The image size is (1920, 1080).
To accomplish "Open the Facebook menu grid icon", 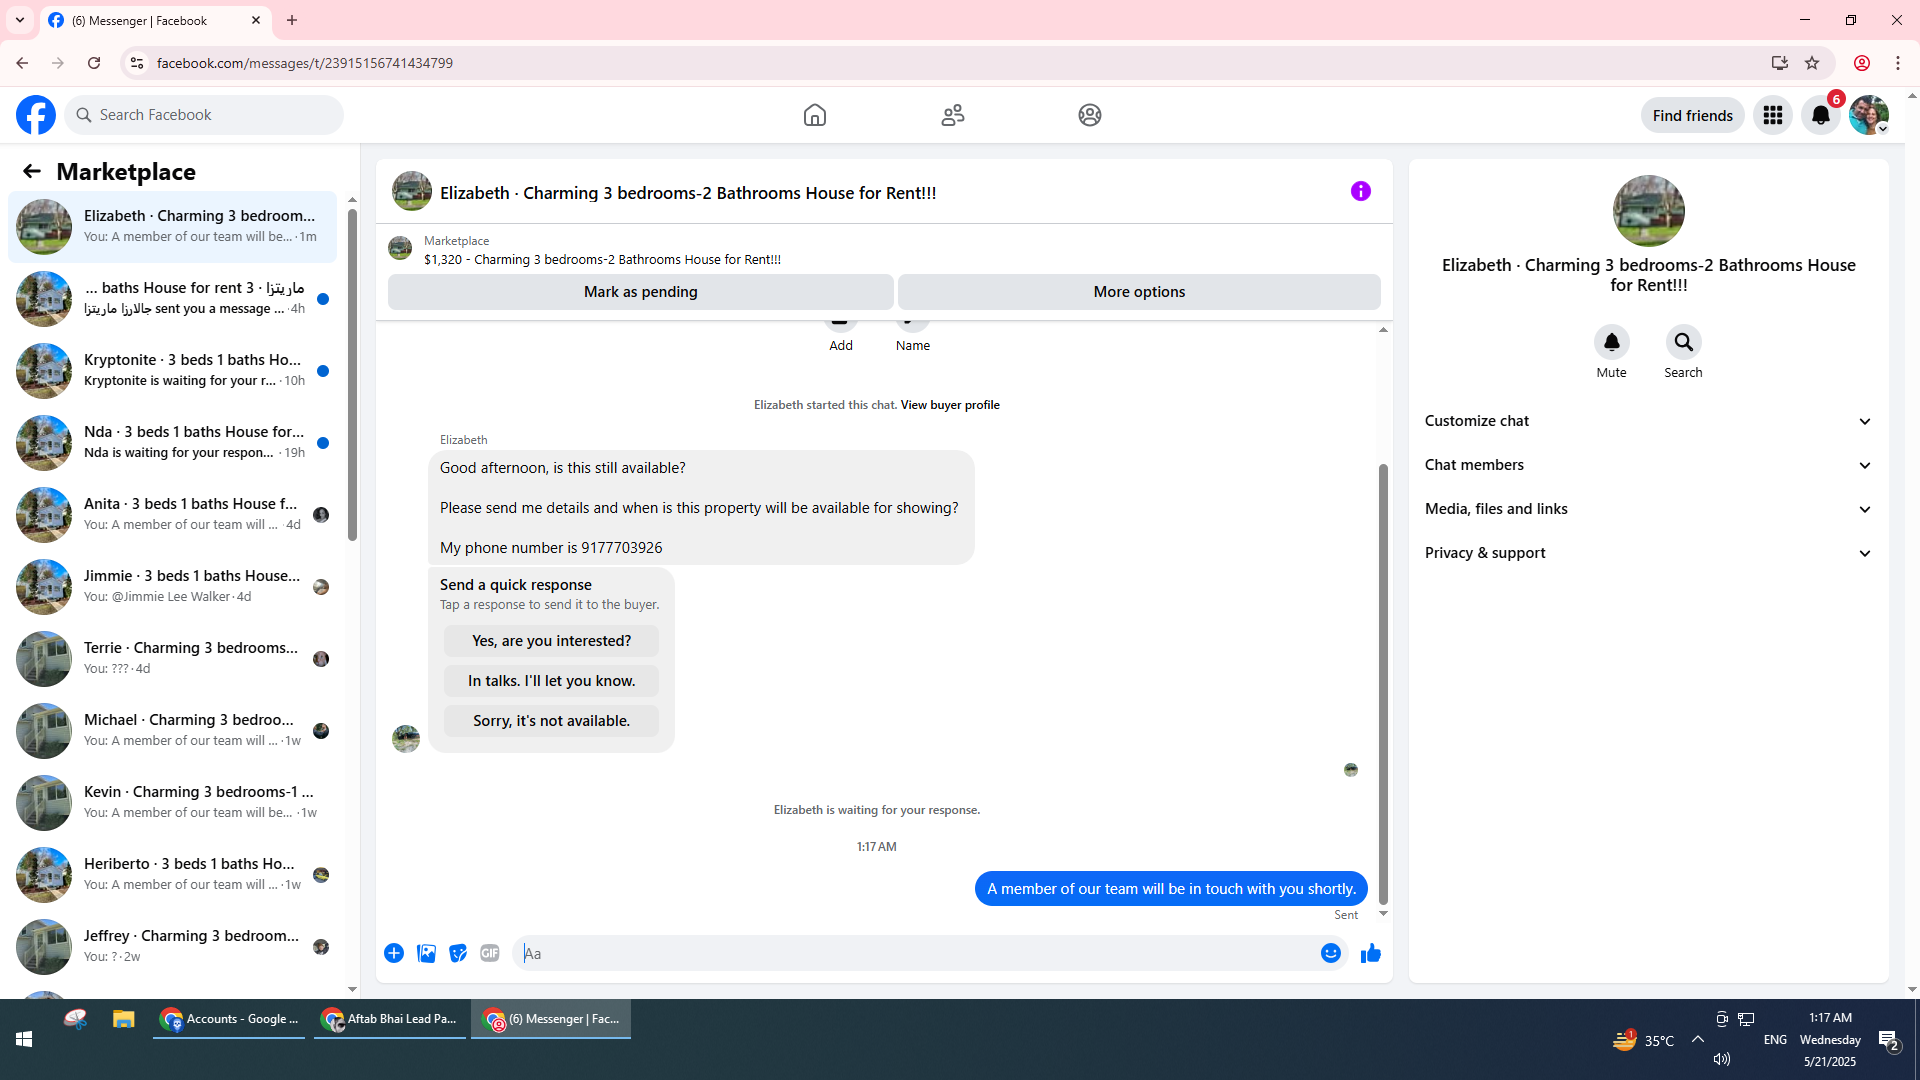I will pyautogui.click(x=1772, y=115).
